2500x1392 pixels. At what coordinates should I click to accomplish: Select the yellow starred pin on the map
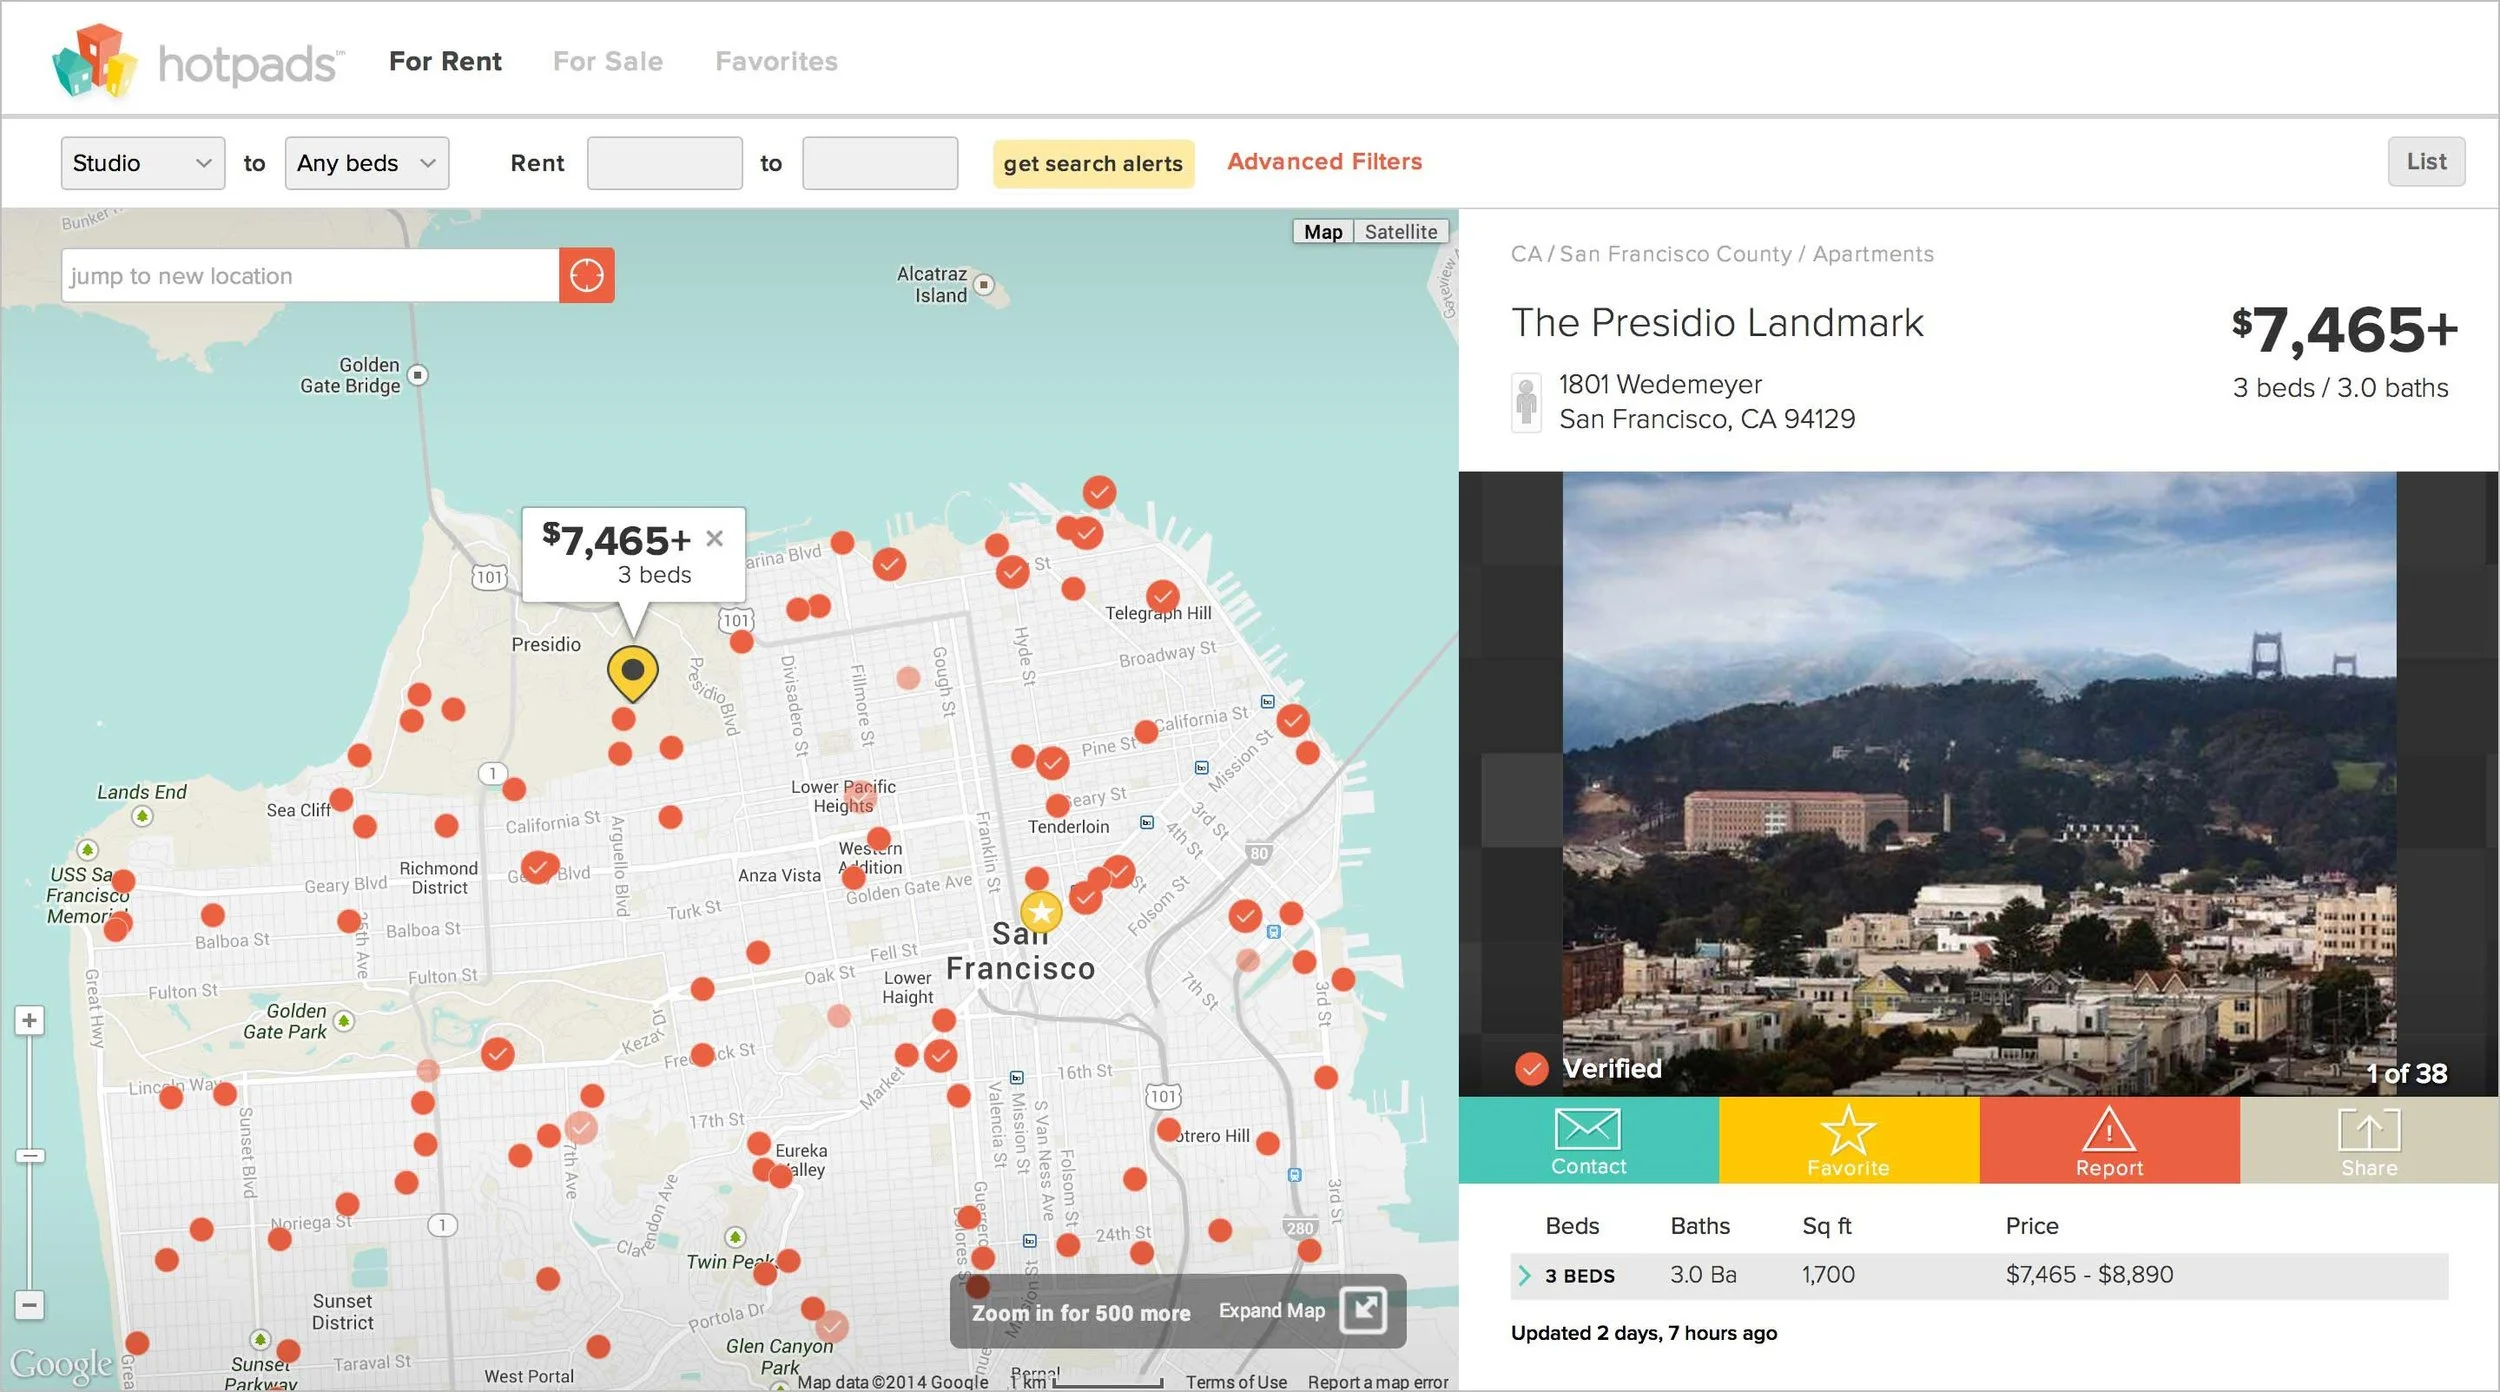pos(1040,911)
